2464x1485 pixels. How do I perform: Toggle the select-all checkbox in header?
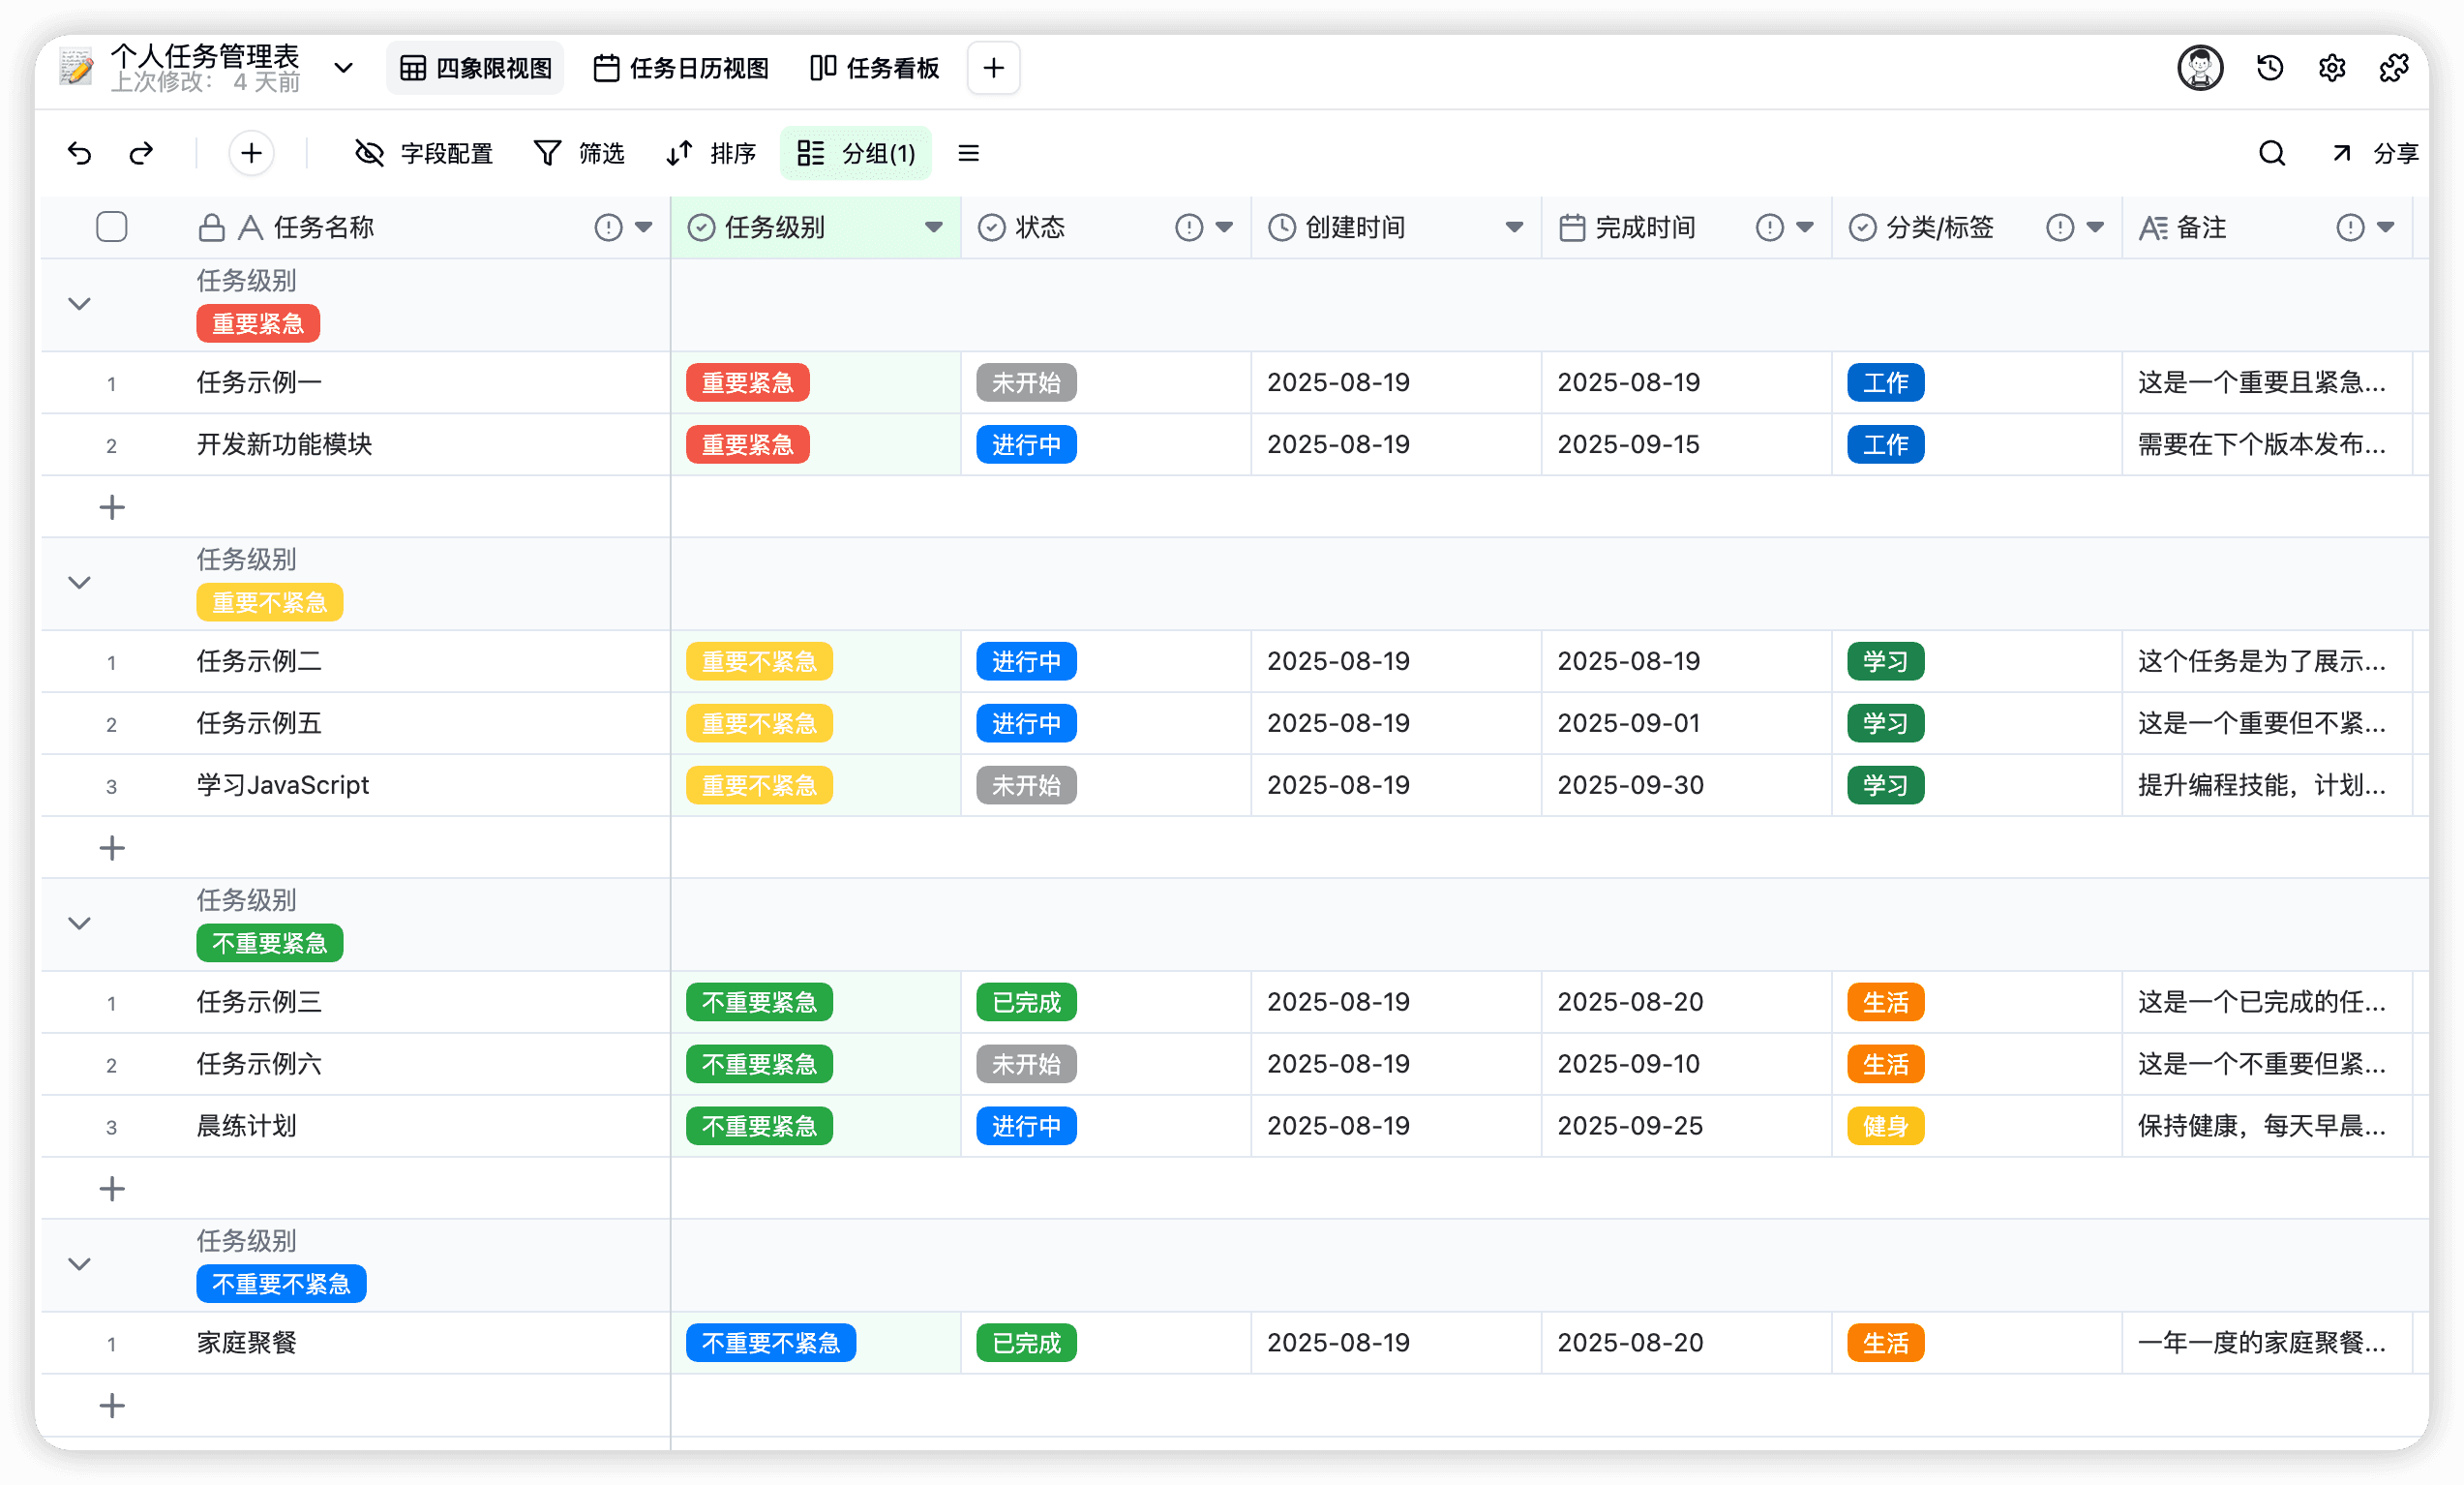point(112,228)
